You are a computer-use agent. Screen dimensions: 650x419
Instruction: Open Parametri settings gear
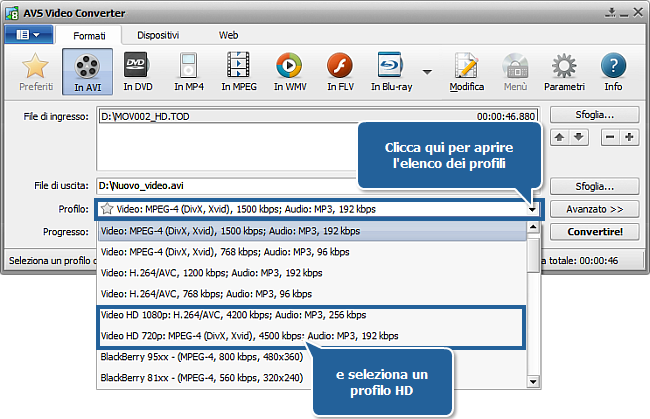(564, 72)
